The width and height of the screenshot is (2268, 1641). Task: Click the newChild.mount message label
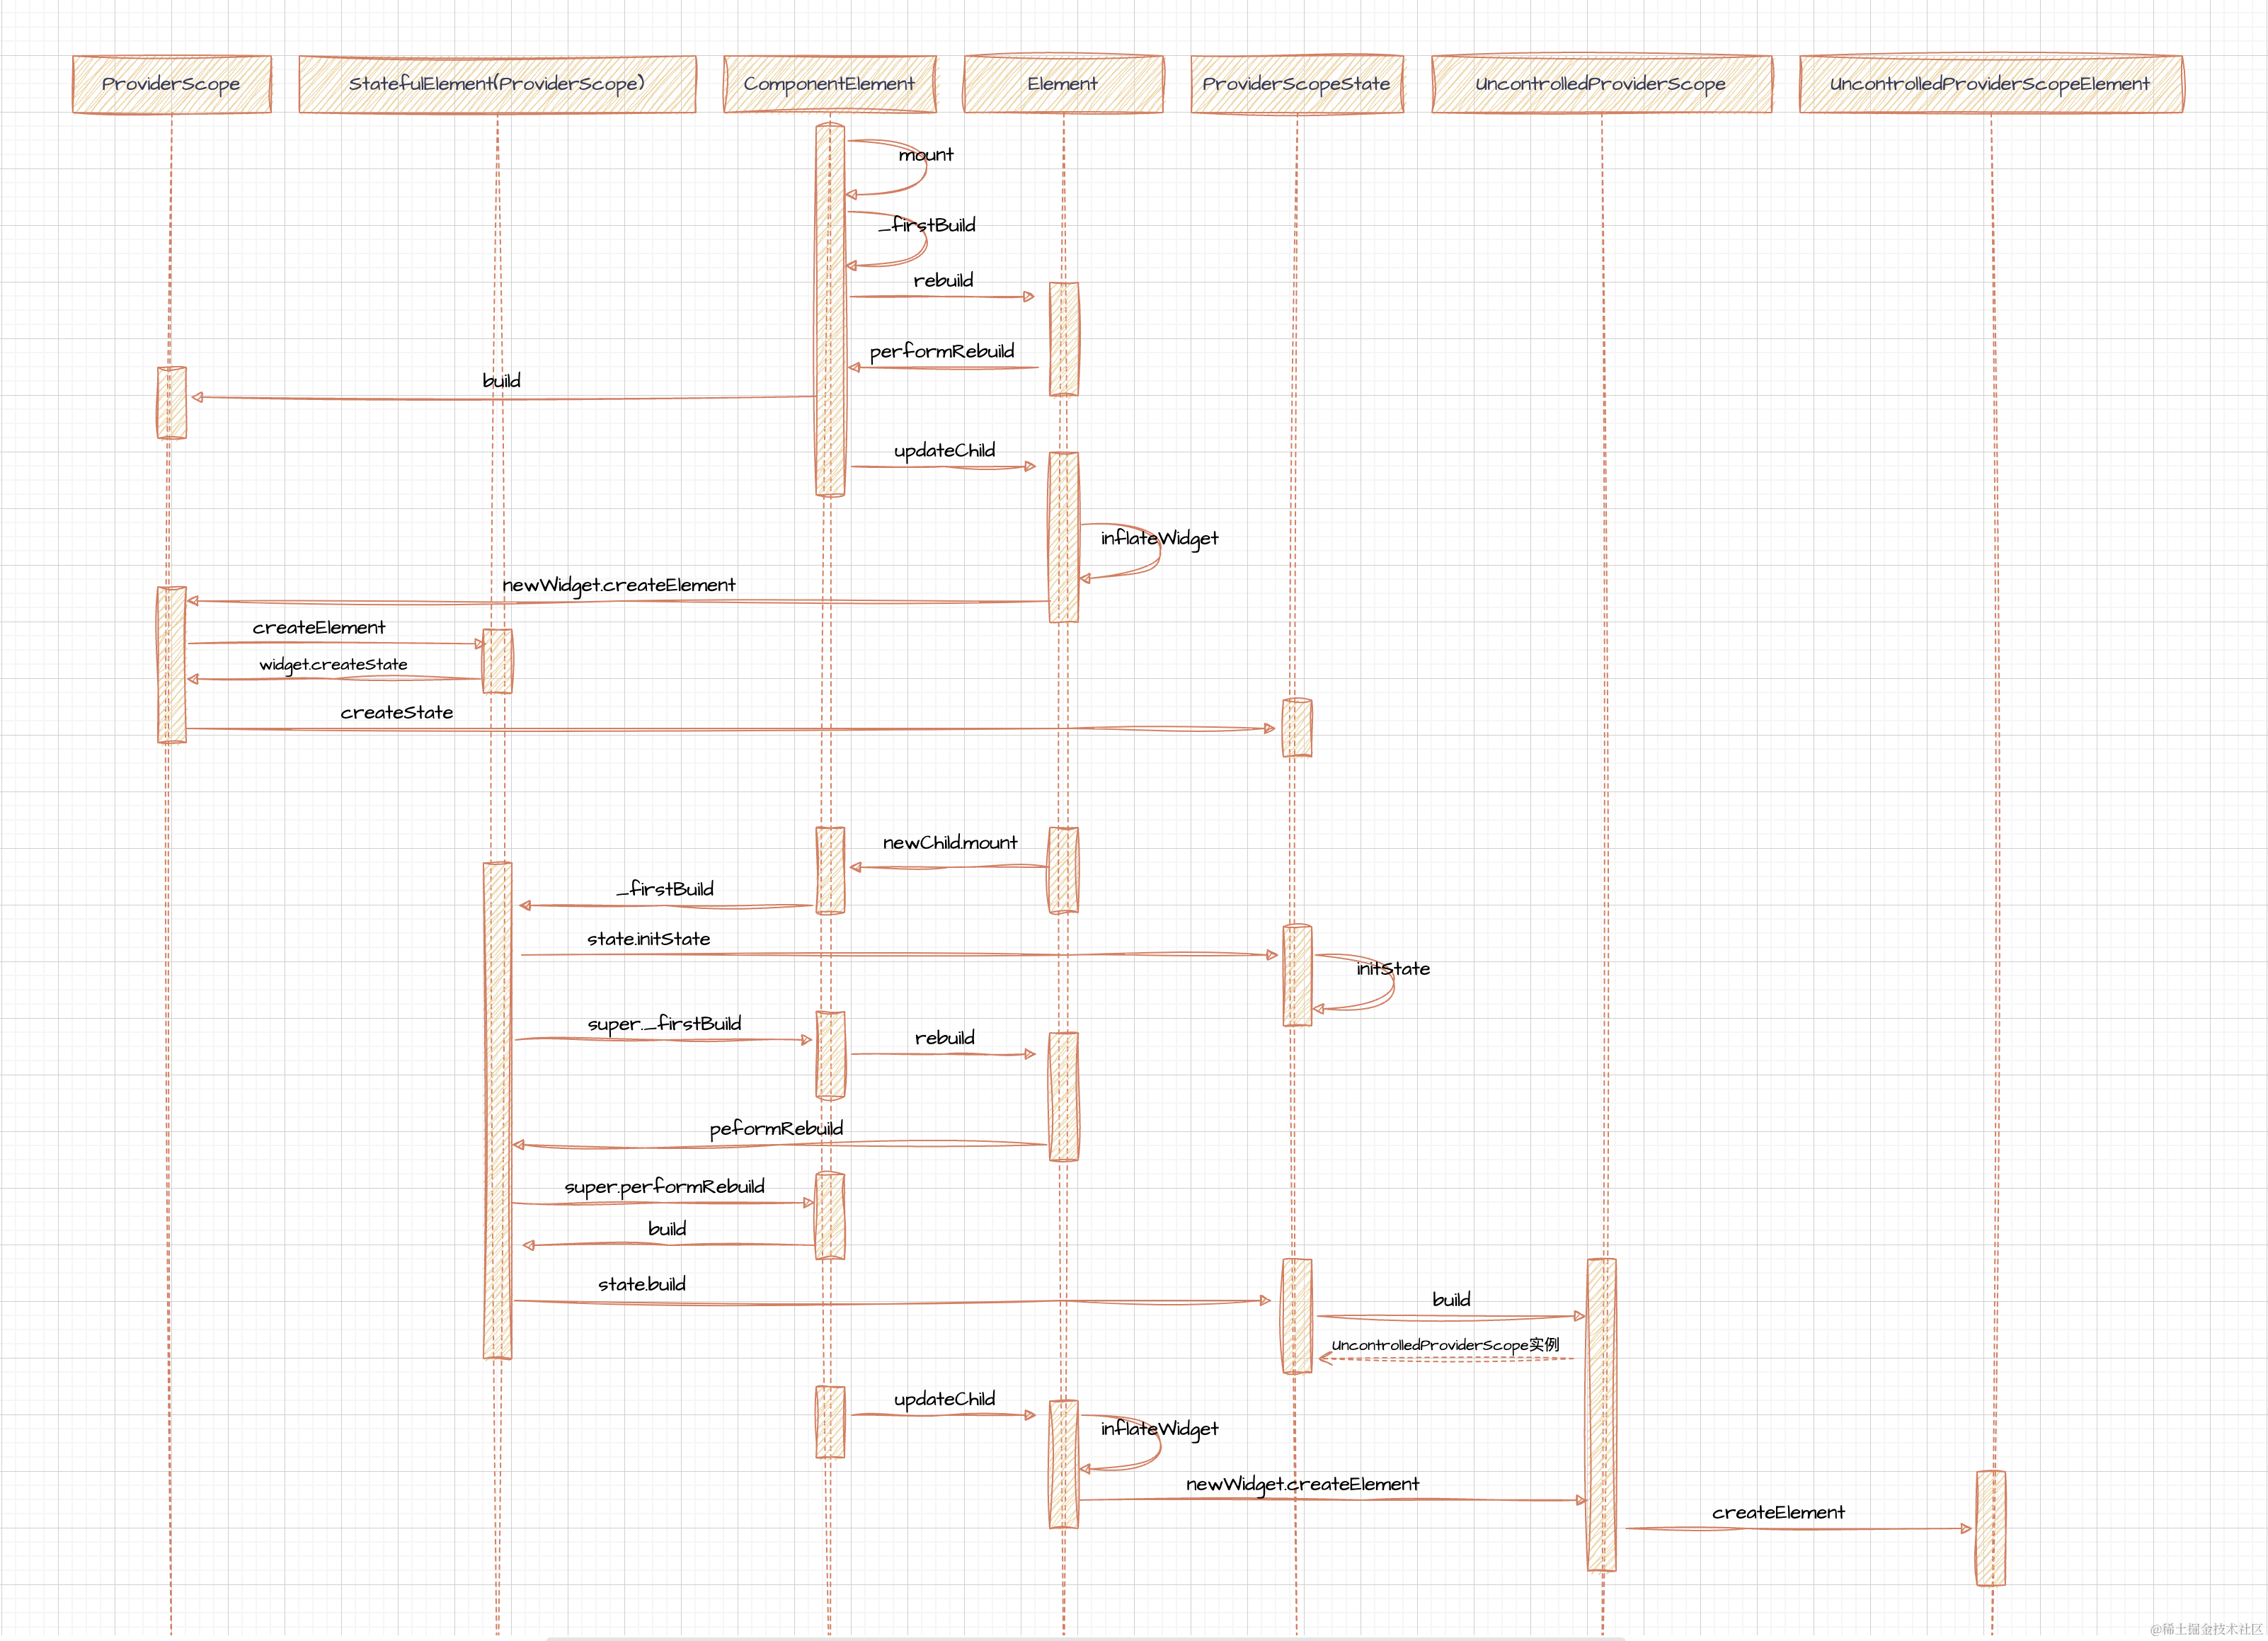click(x=949, y=843)
